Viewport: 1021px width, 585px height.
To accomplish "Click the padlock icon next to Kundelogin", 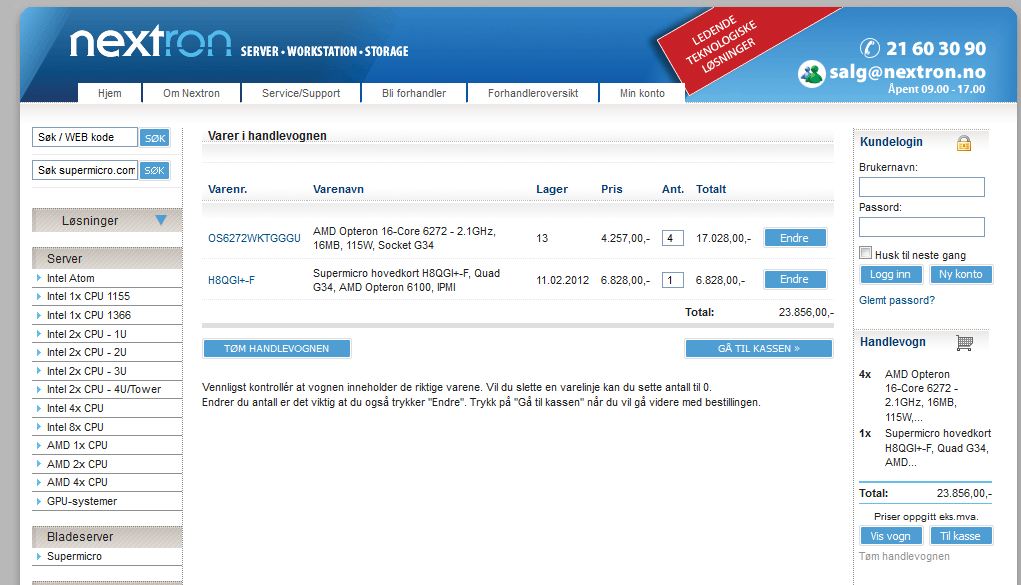I will point(964,143).
